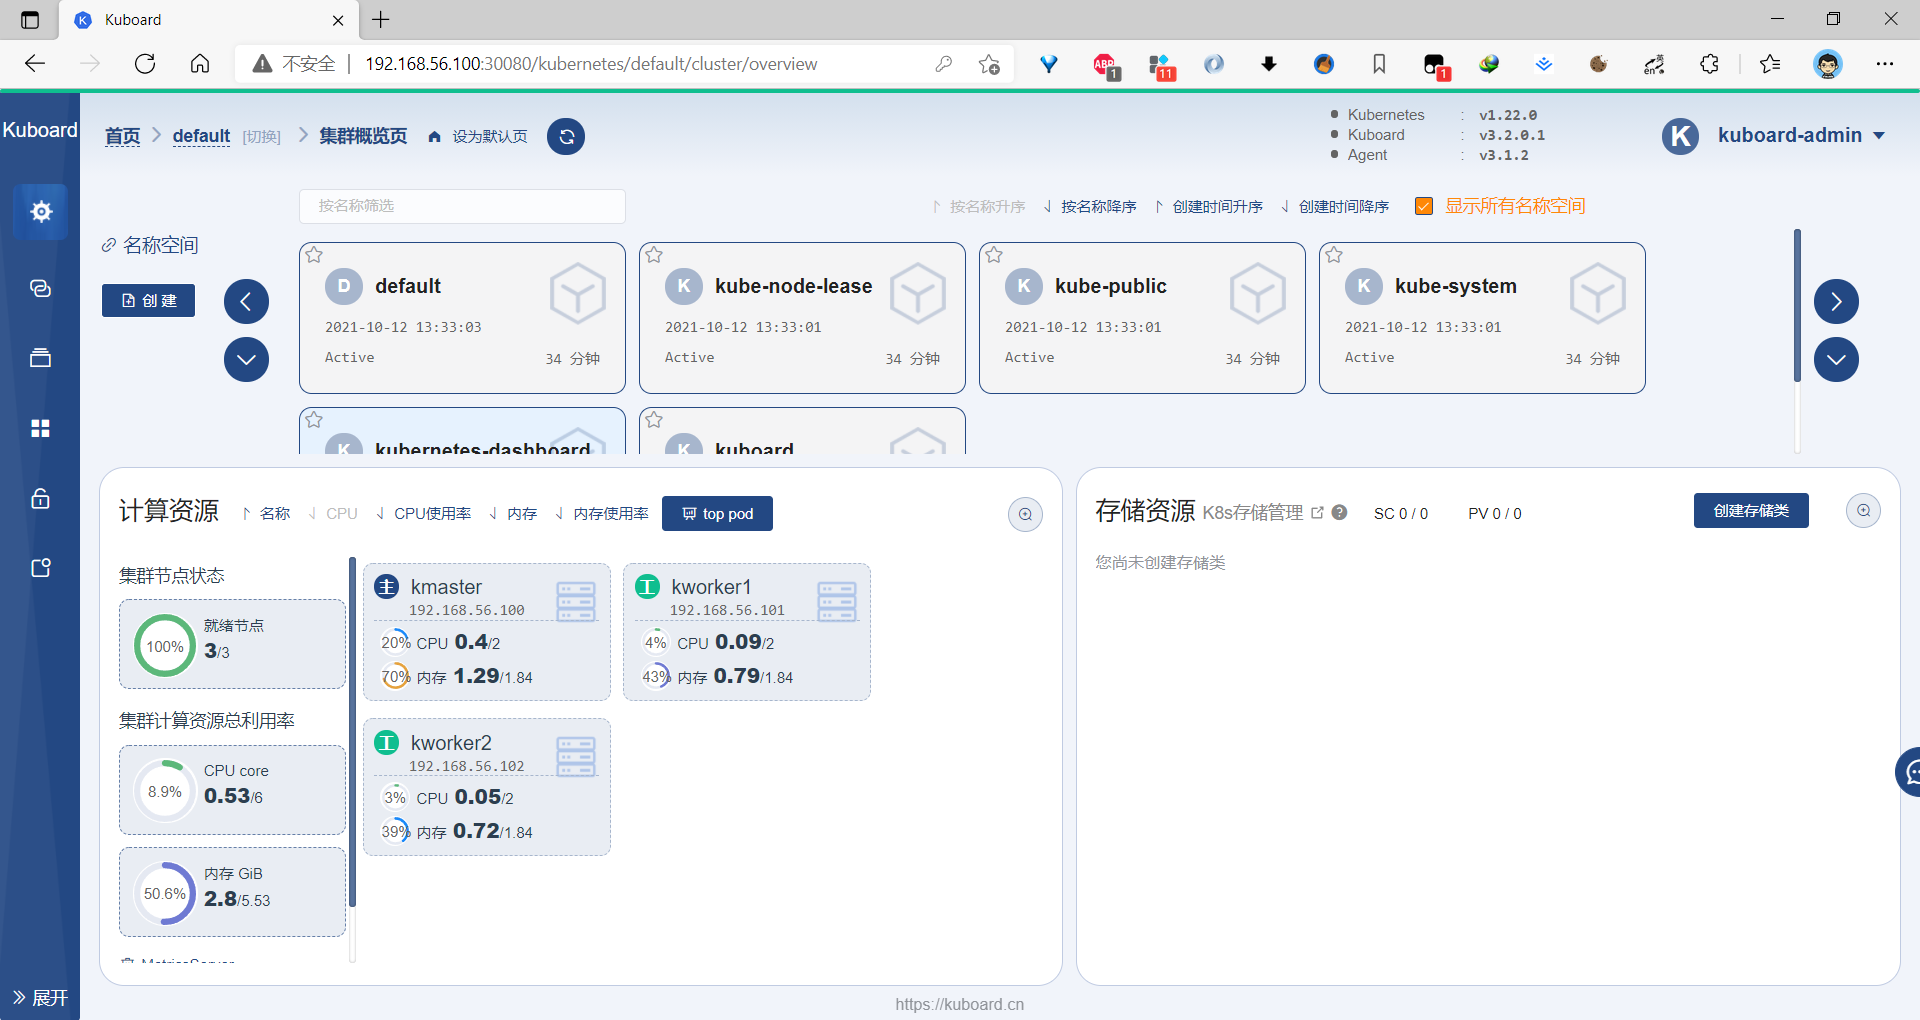Open the default namespace card

click(x=462, y=318)
